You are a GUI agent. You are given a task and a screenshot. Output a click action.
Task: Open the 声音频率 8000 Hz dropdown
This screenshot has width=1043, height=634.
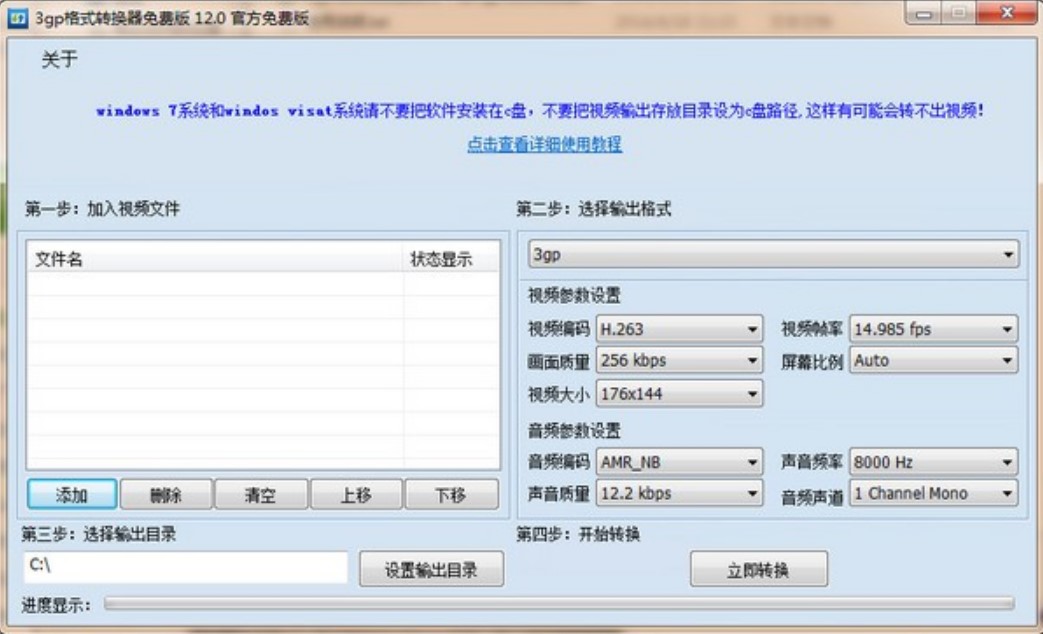coord(933,462)
